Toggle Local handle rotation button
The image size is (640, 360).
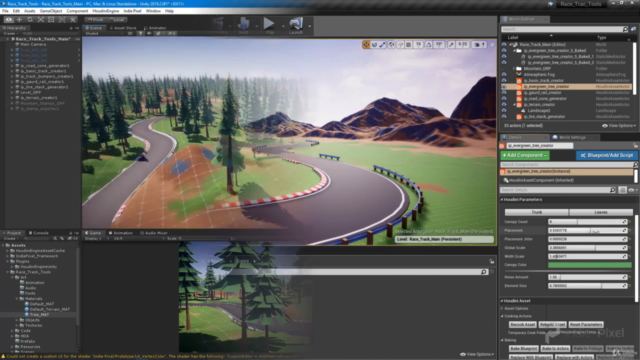[117, 19]
